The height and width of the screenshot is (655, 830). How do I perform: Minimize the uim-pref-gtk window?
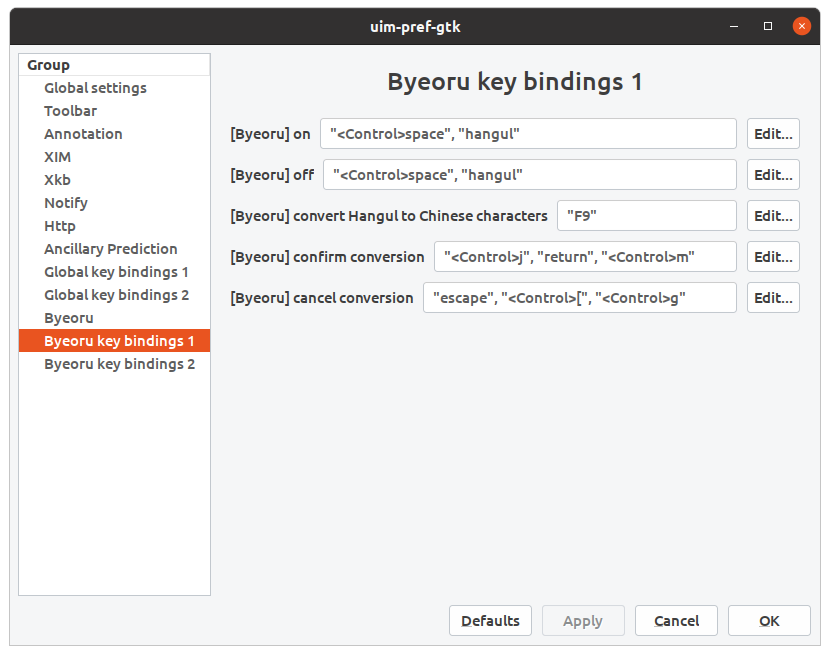coord(734,26)
